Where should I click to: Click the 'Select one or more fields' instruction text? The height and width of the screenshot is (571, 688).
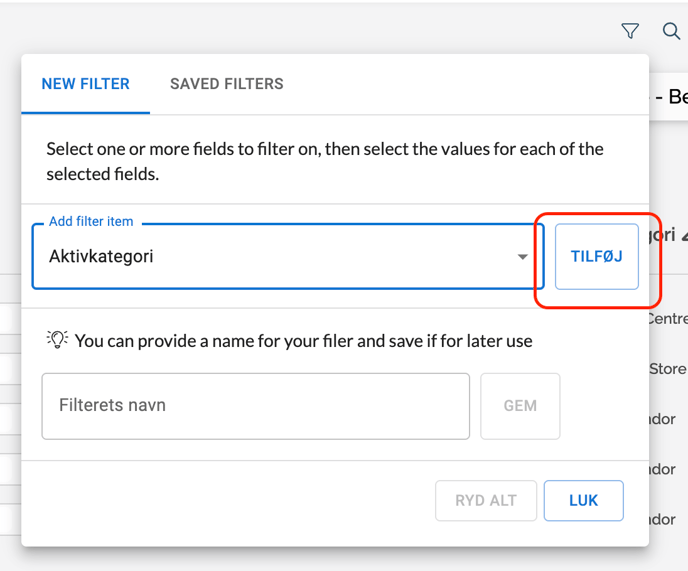coord(324,161)
